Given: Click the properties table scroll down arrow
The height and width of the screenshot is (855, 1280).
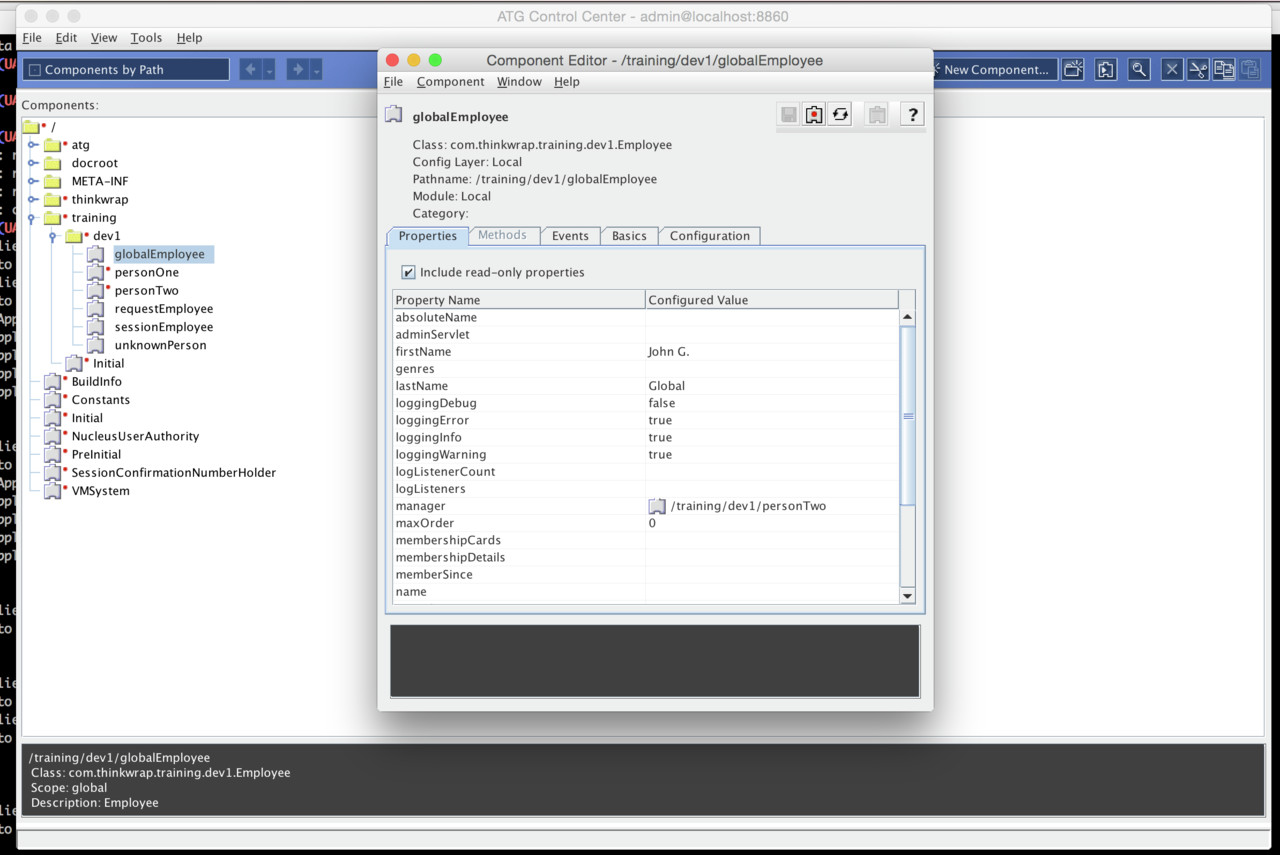Looking at the screenshot, I should pyautogui.click(x=908, y=595).
